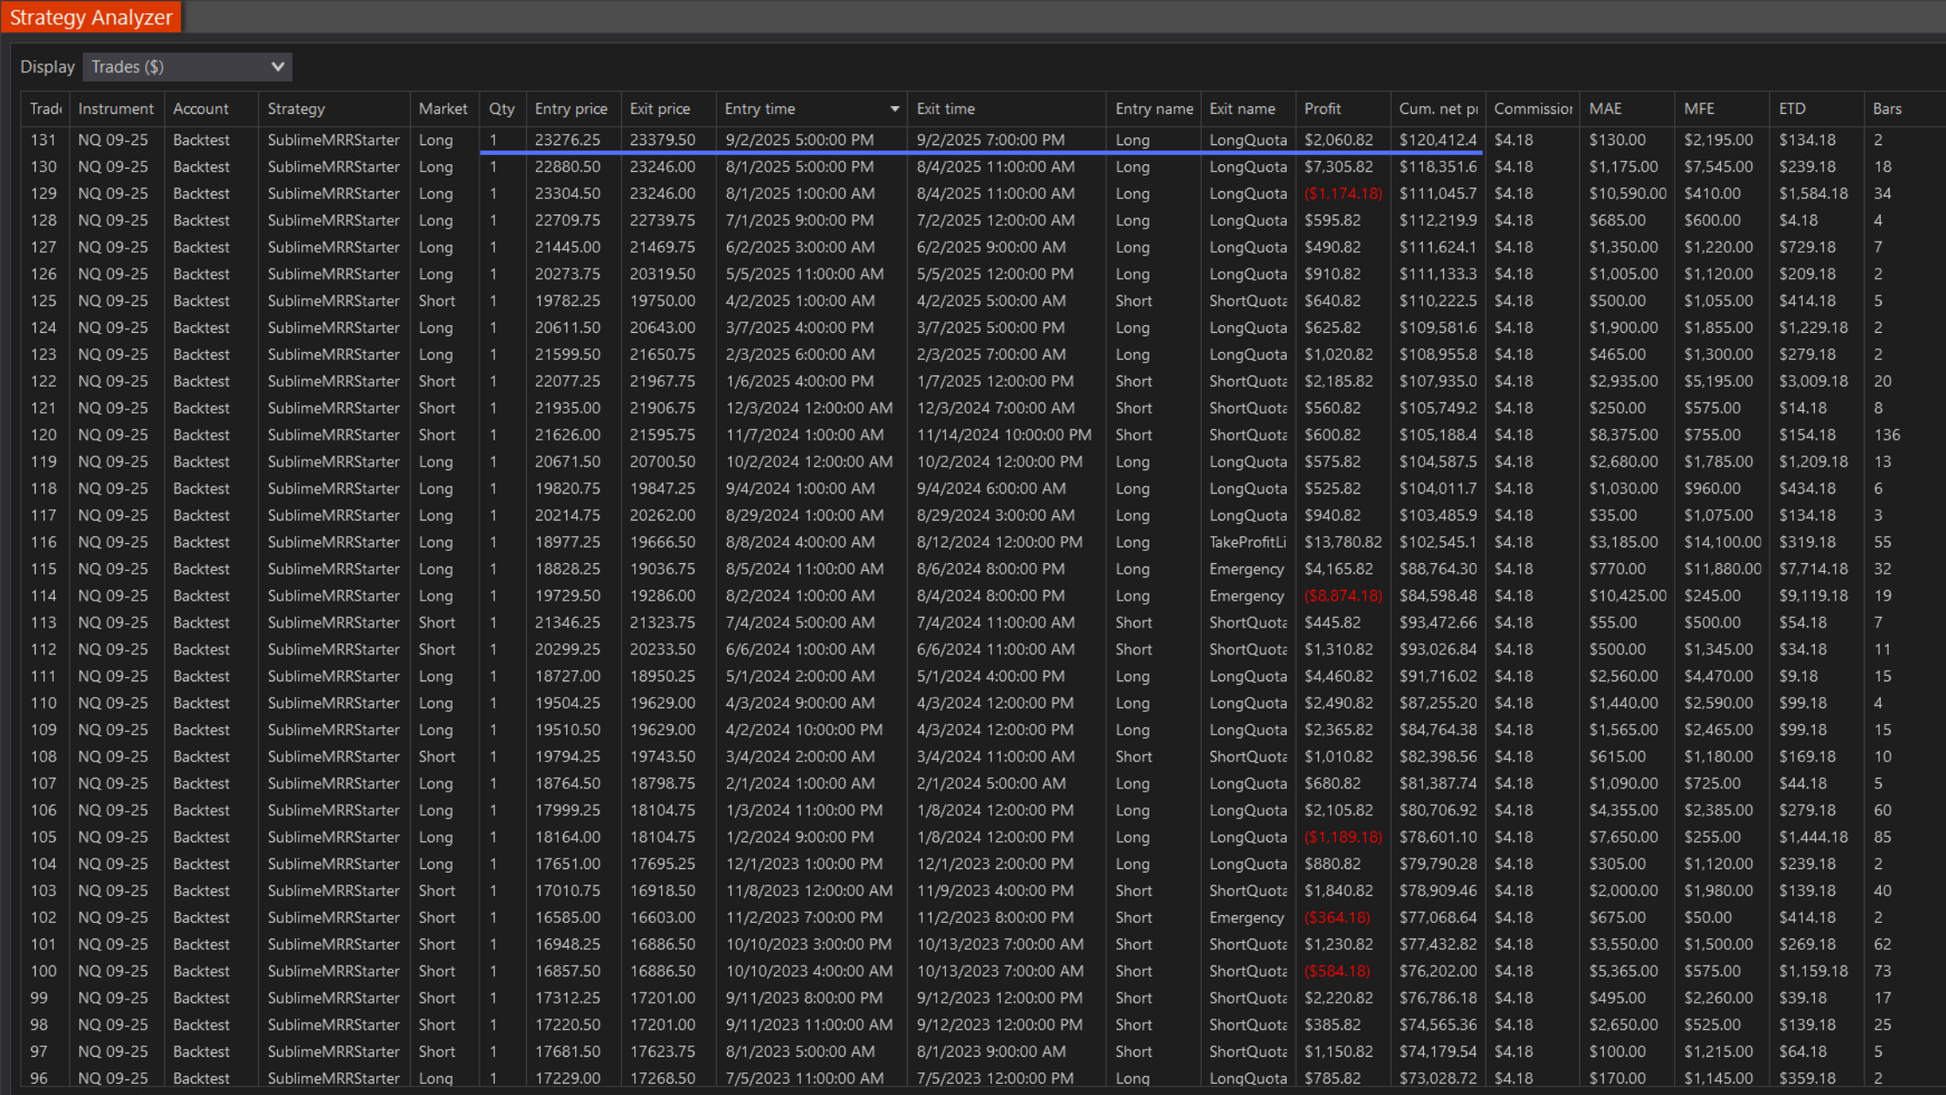Click the ETD column header
Screen dimensions: 1946x1095
pyautogui.click(x=1792, y=109)
